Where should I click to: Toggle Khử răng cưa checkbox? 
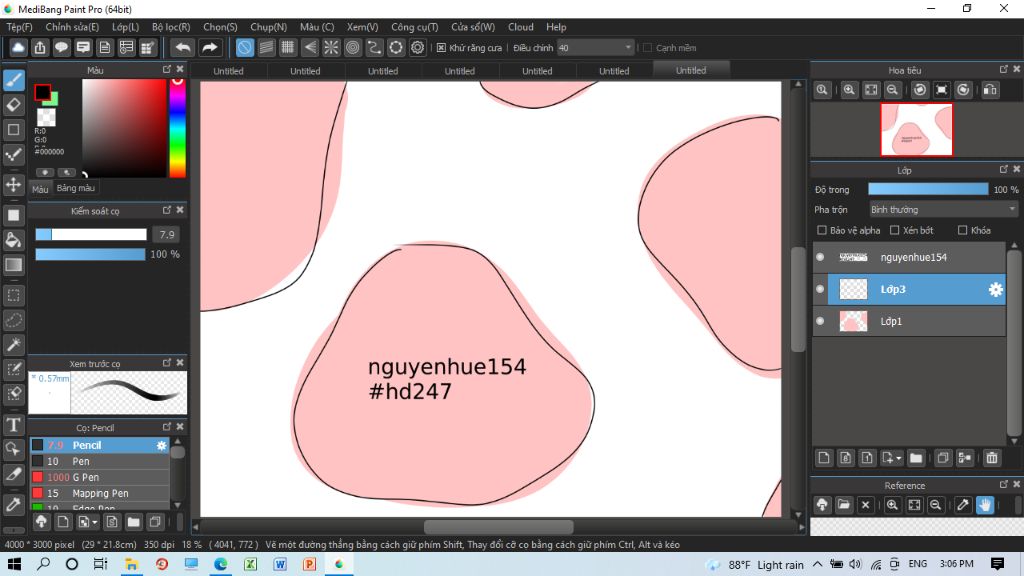[441, 48]
